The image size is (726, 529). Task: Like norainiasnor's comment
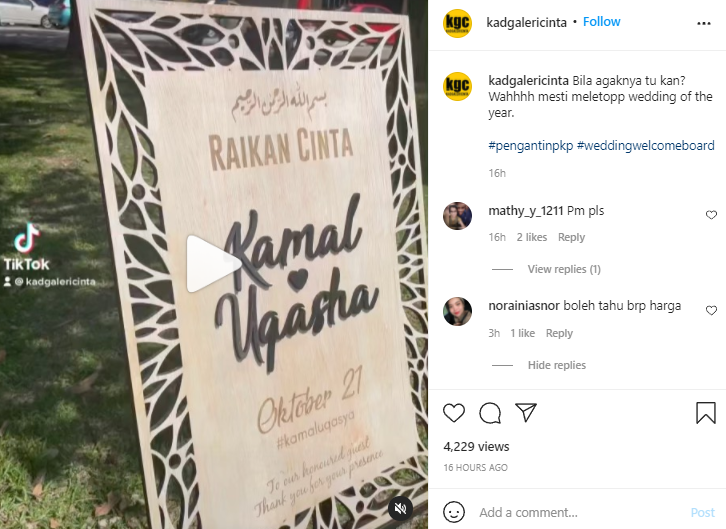[x=711, y=310]
